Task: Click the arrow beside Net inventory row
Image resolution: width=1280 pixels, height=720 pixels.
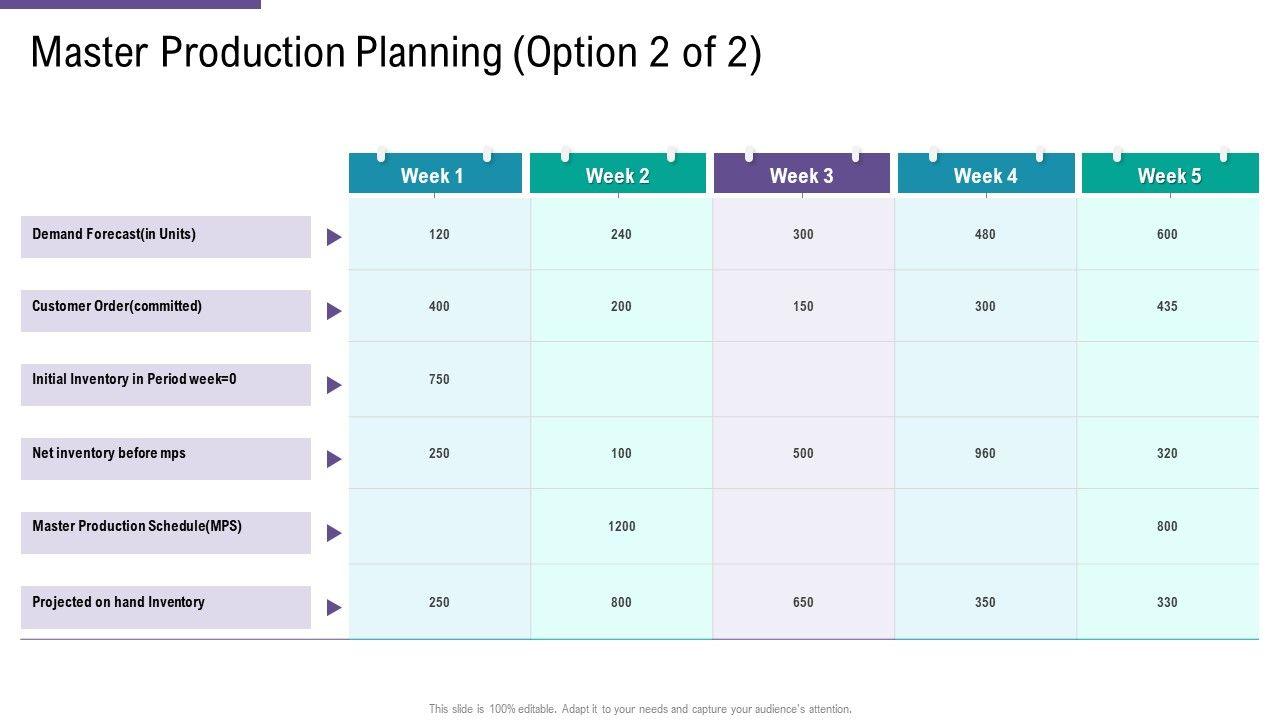Action: point(334,459)
